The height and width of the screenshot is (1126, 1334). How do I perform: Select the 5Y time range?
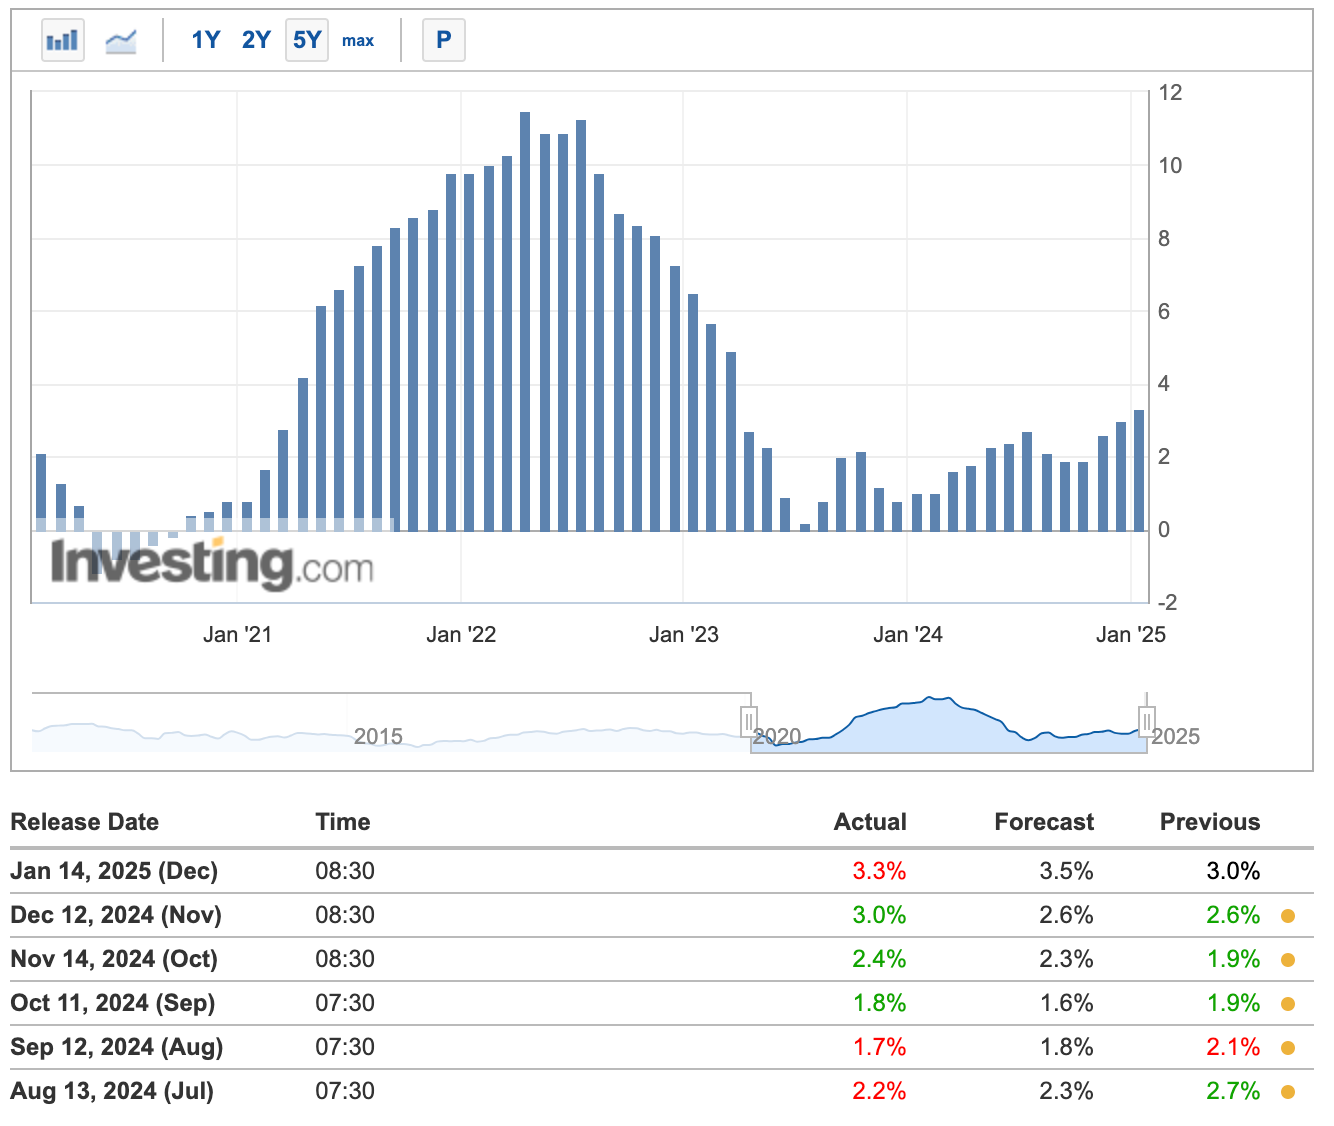[307, 40]
